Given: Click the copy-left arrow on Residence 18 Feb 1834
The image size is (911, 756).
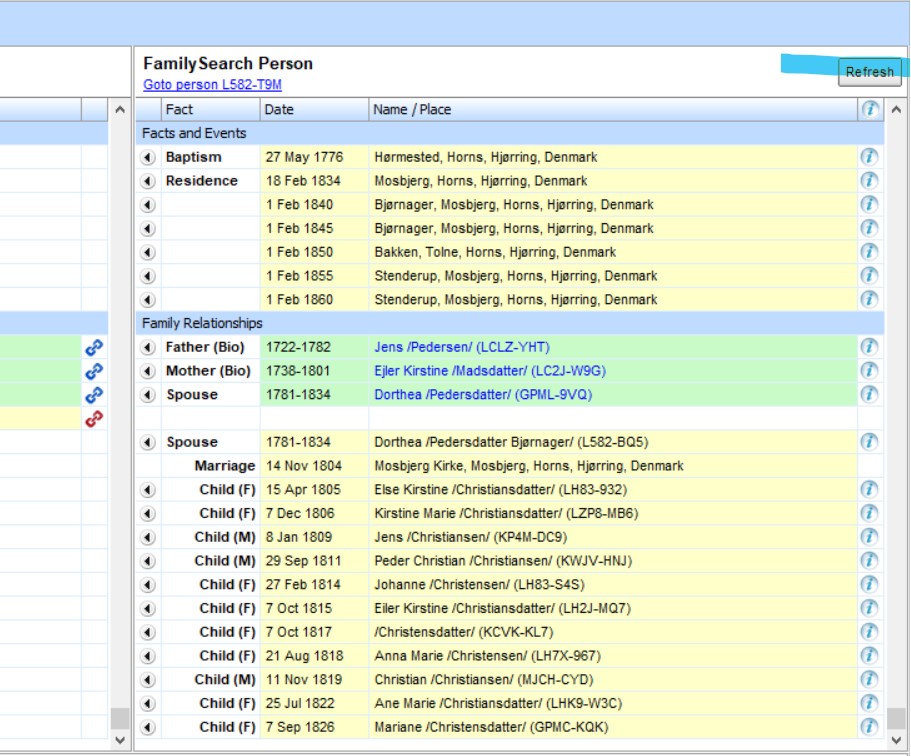Looking at the screenshot, I should click(148, 181).
